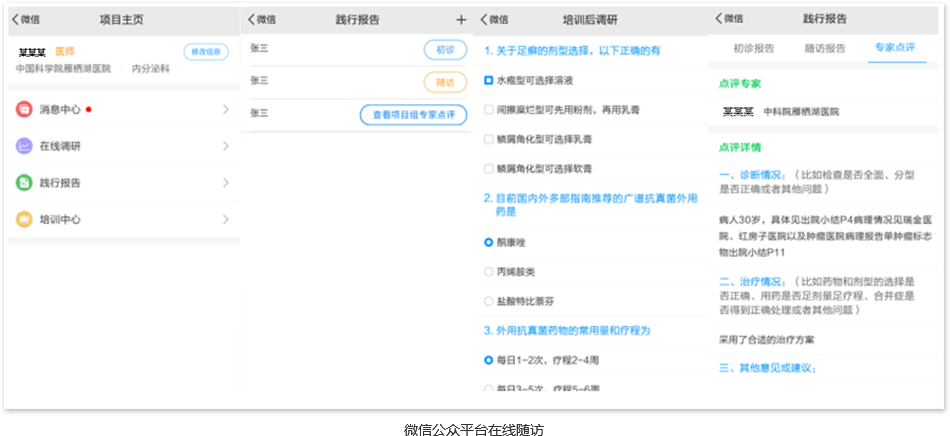The image size is (950, 436).
Task: Choose the 丙烯胺类 radio option
Action: click(488, 271)
